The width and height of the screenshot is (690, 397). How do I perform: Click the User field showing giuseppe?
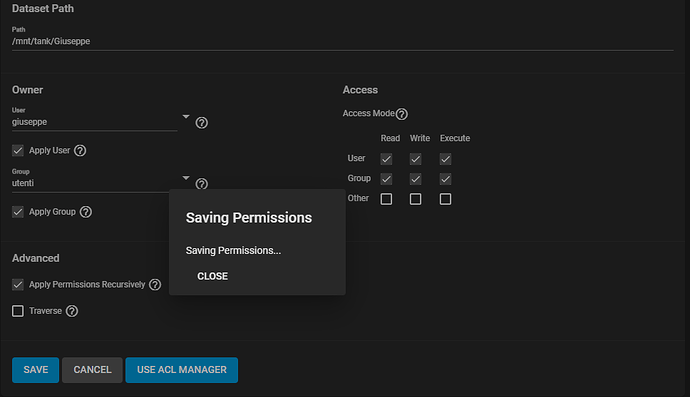tap(95, 122)
